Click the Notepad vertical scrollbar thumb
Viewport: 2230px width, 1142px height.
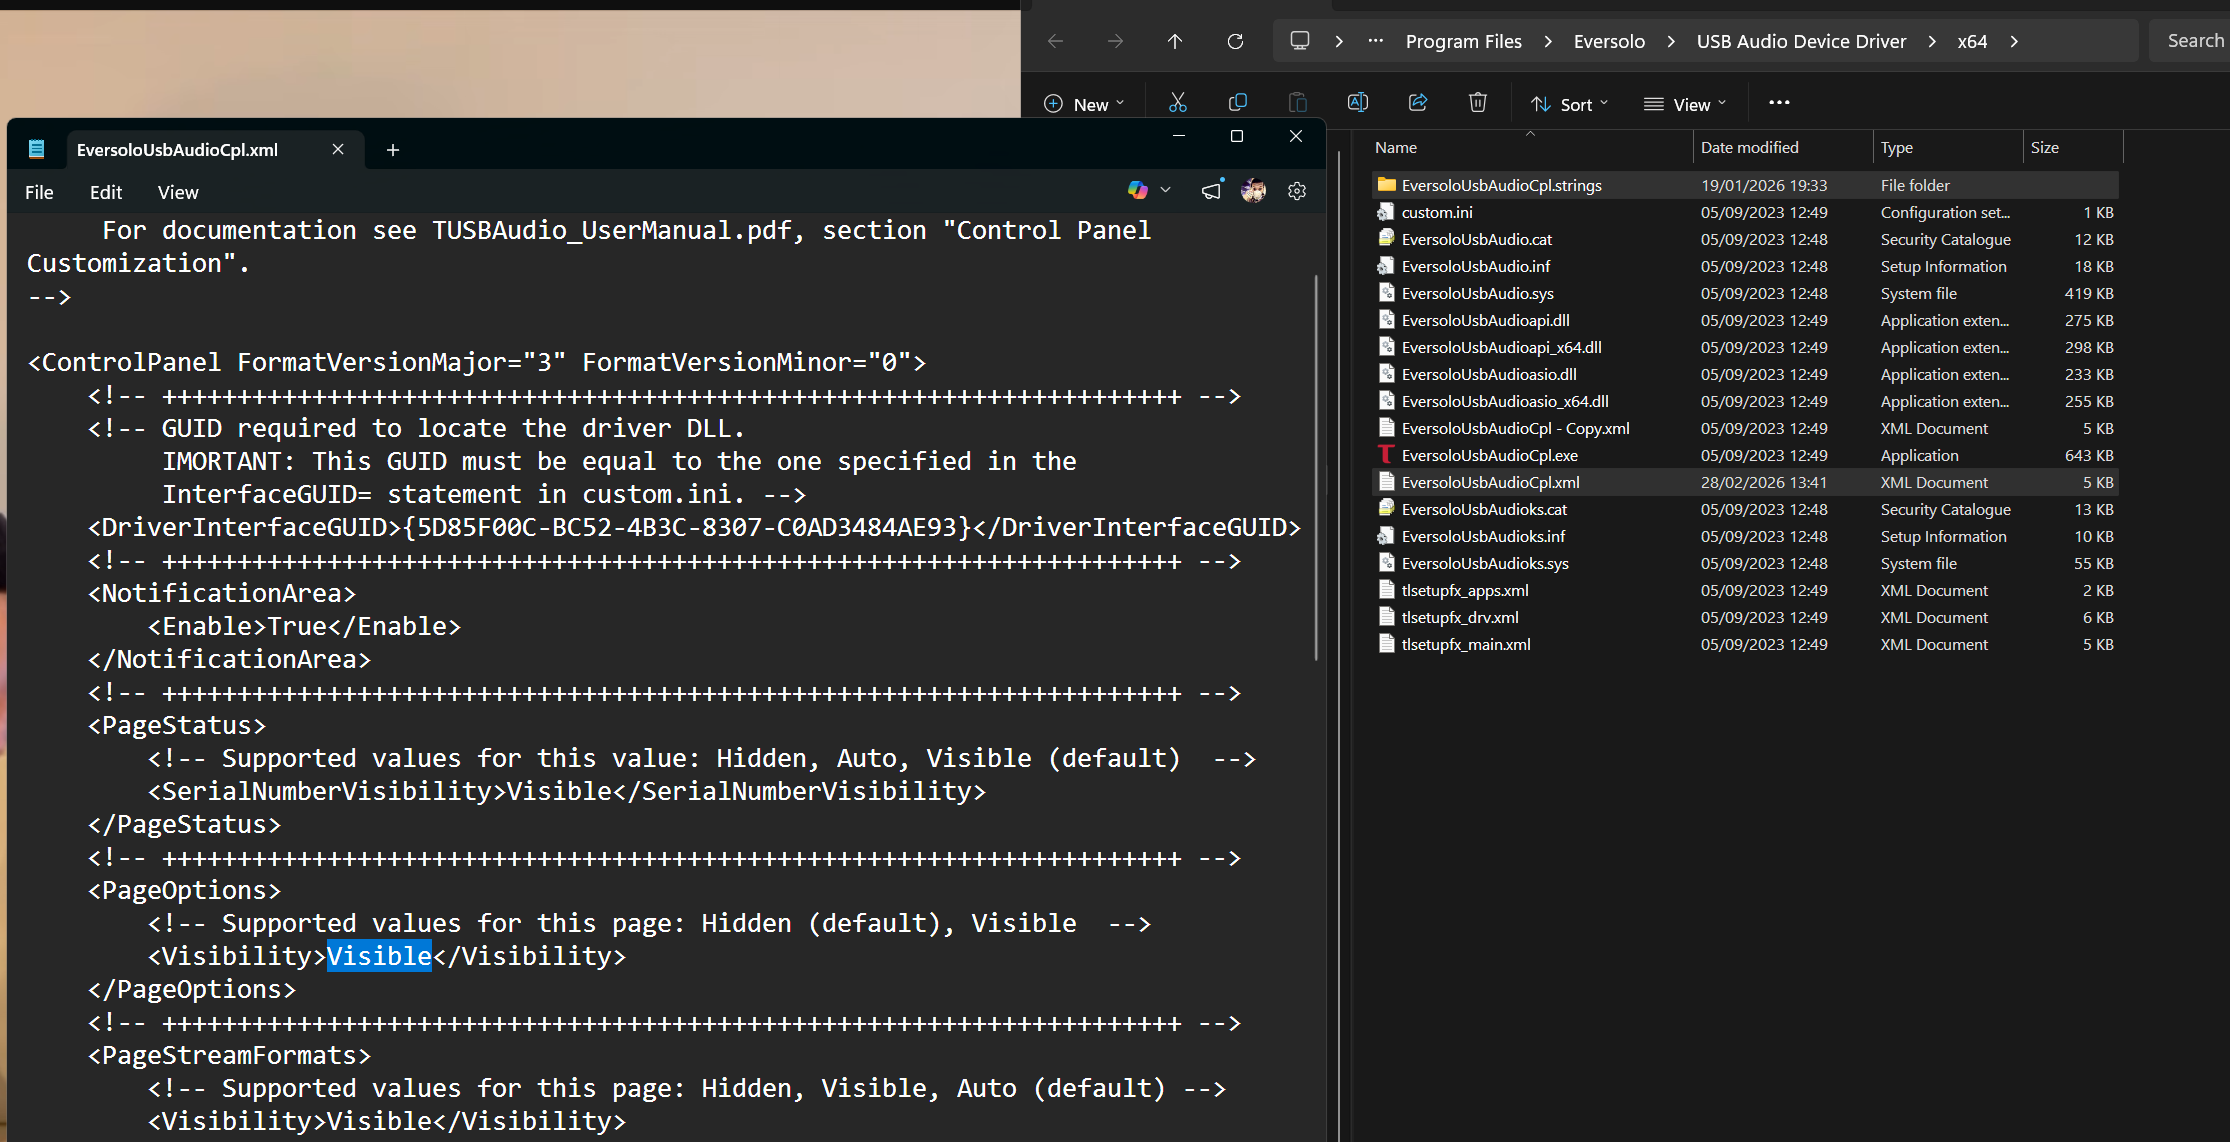click(x=1316, y=468)
